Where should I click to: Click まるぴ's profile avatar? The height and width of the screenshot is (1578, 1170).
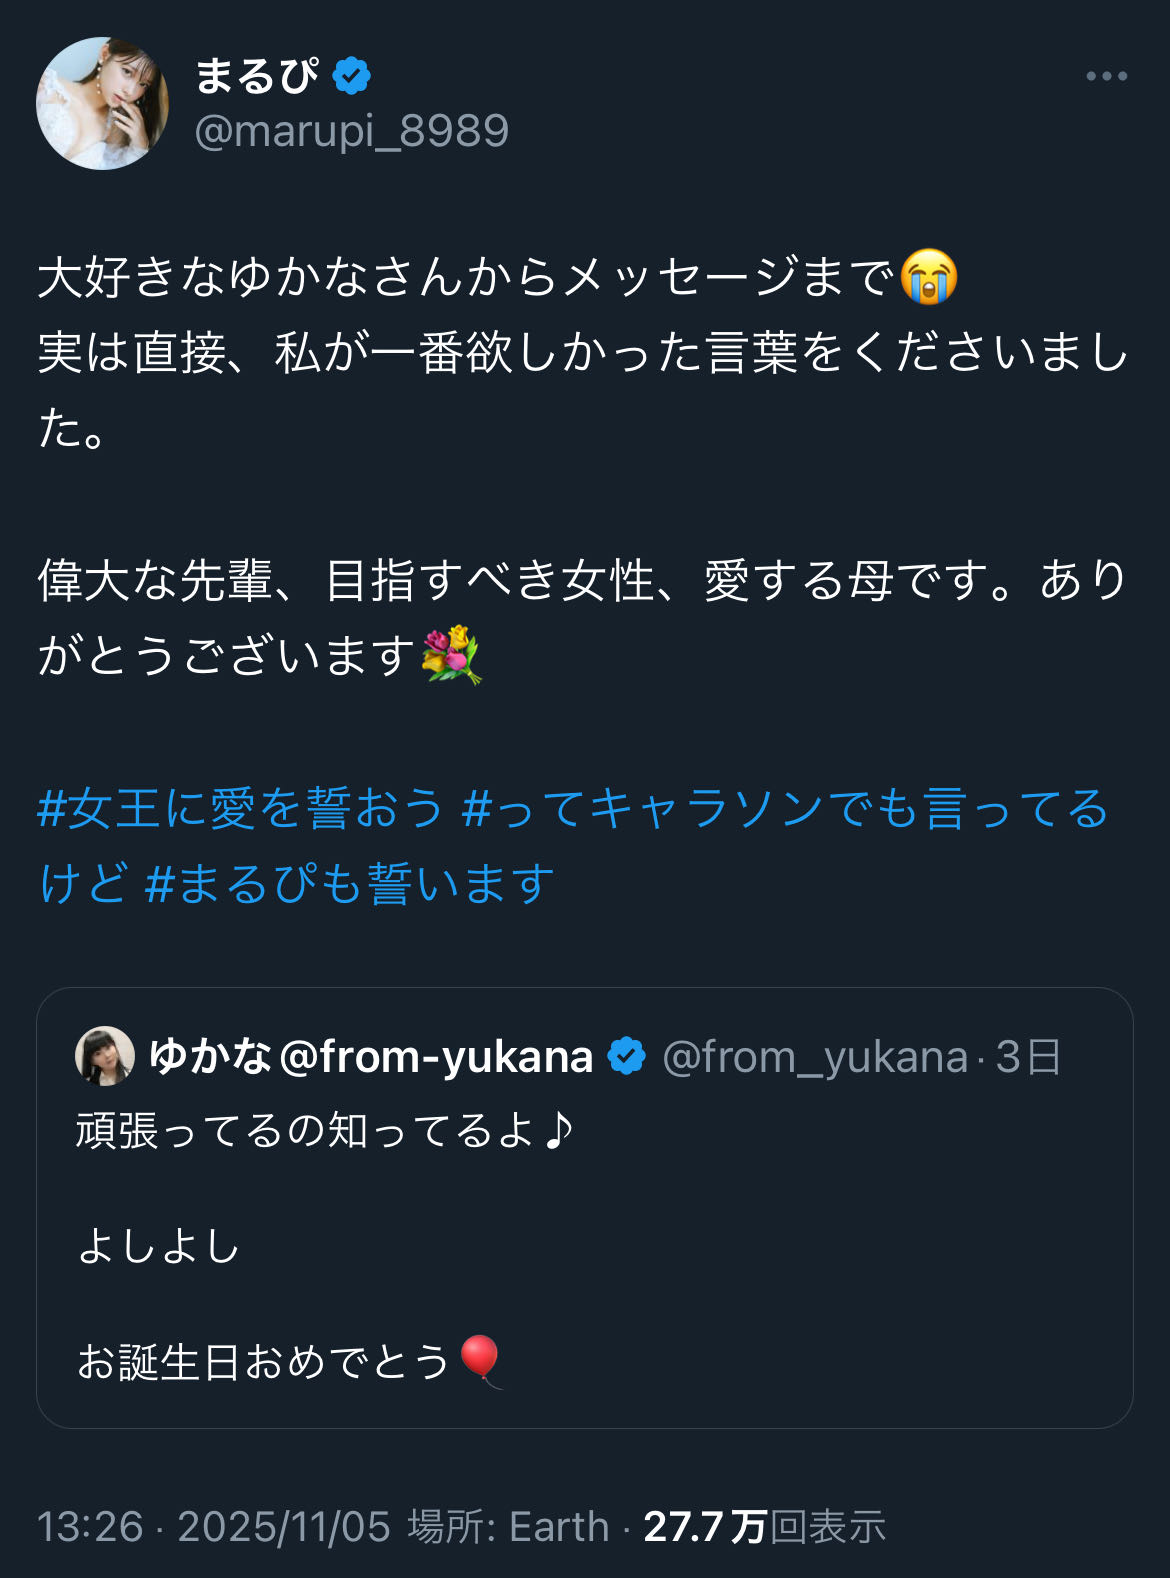[102, 103]
